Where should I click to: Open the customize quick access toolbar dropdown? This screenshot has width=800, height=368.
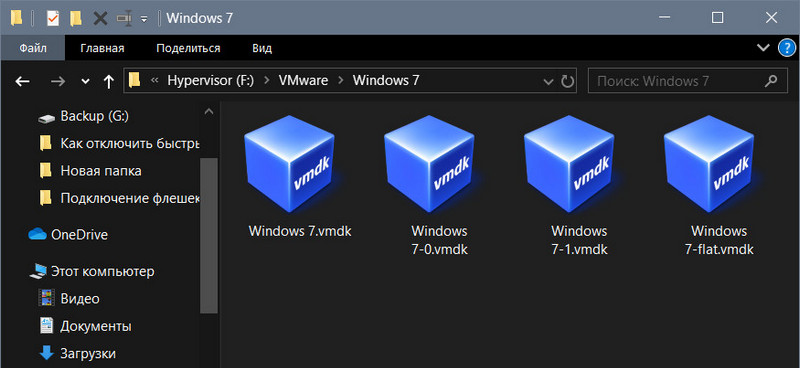tap(144, 19)
